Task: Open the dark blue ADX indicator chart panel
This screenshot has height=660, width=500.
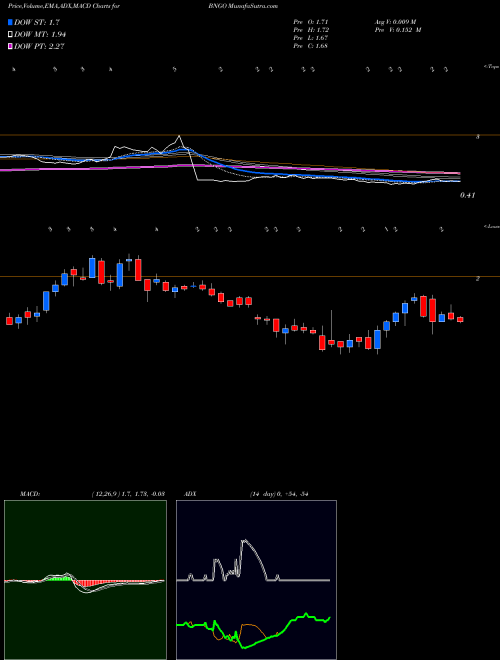Action: (x=256, y=580)
